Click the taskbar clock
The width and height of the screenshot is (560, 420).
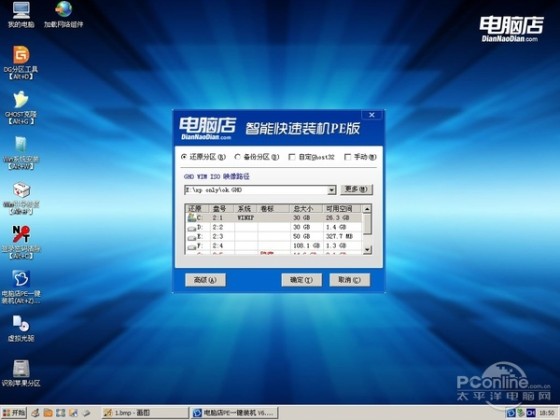pyautogui.click(x=547, y=413)
